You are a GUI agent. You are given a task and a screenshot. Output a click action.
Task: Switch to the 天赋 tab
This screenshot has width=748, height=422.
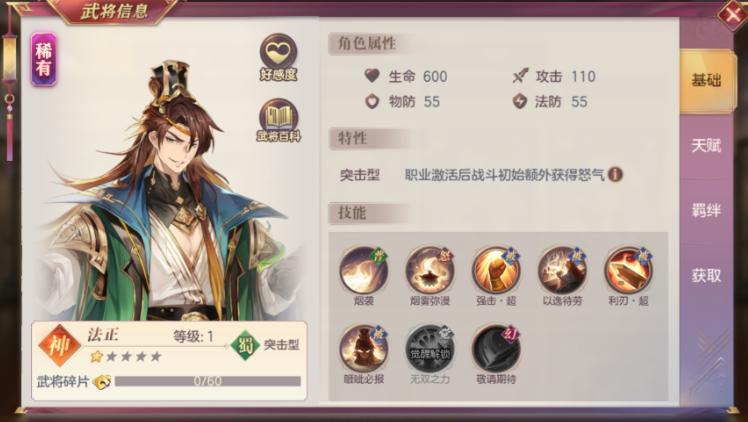[706, 145]
